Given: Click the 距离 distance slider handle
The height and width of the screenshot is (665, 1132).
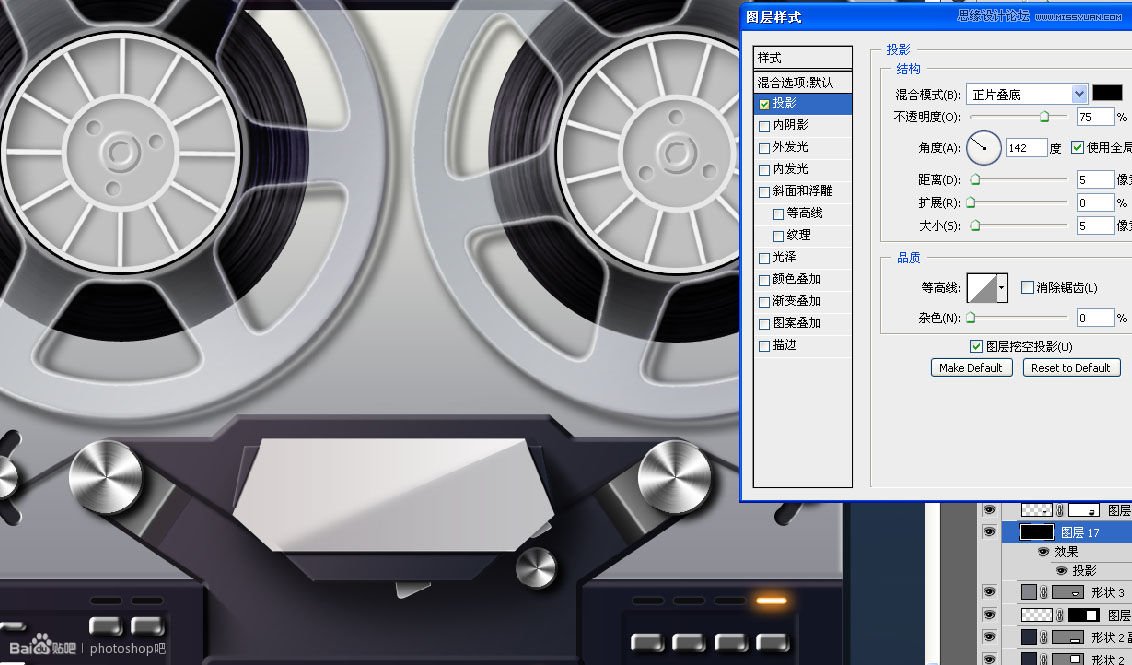Looking at the screenshot, I should [x=975, y=180].
